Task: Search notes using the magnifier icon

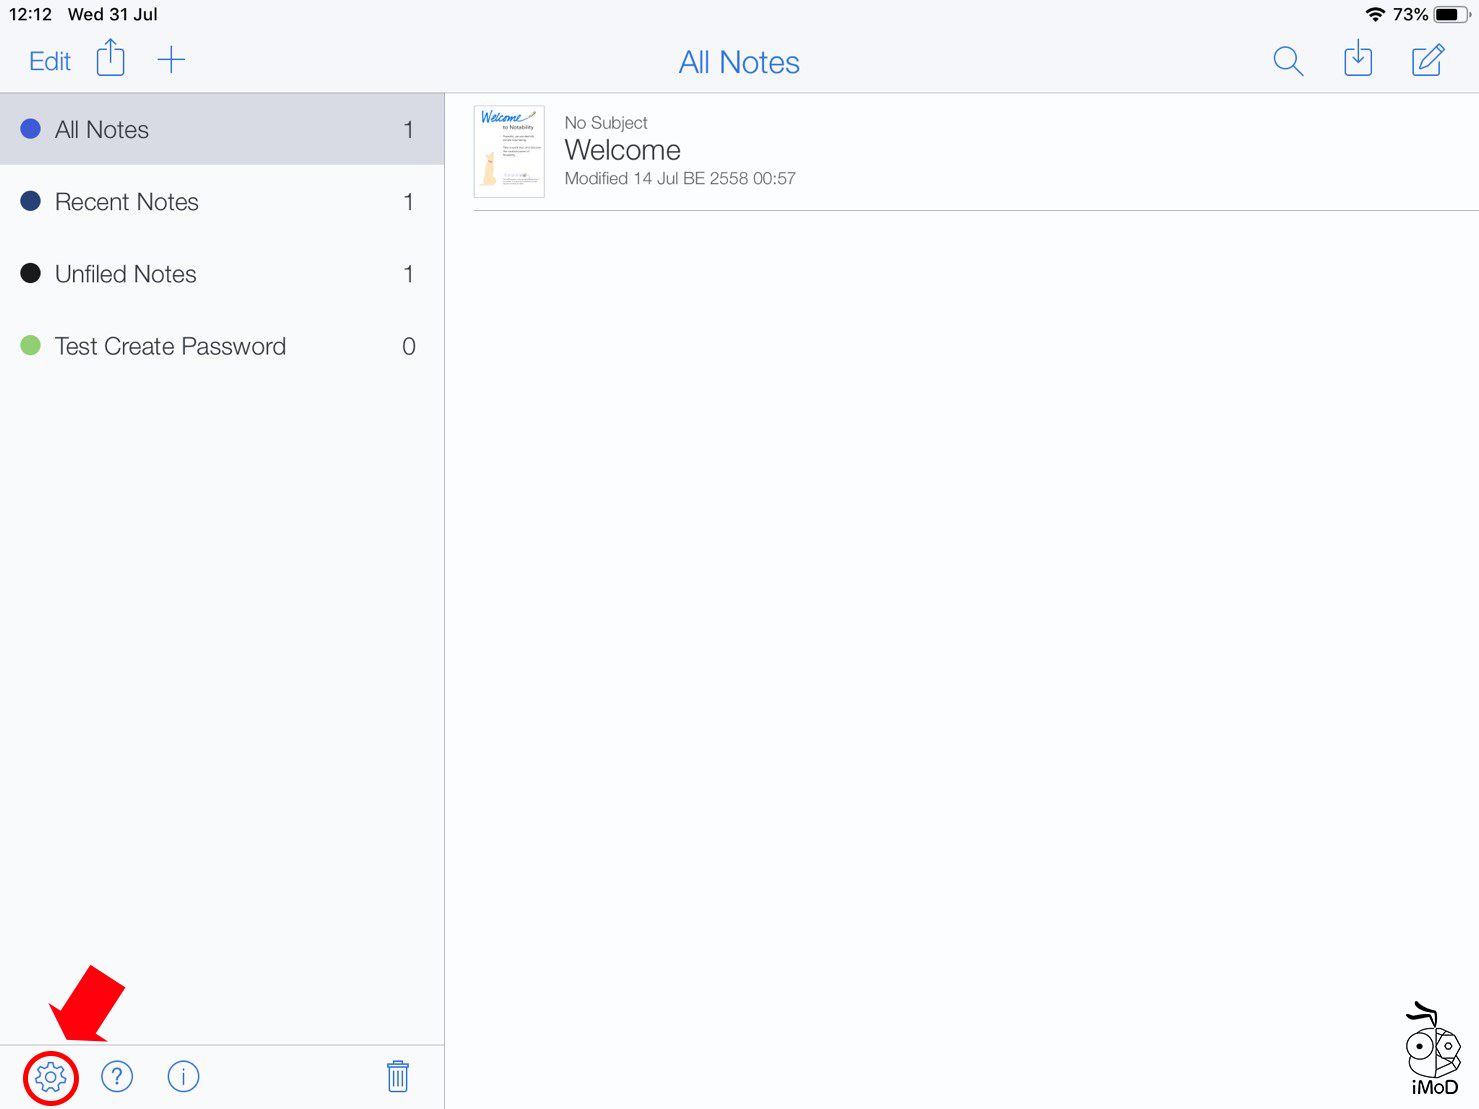Action: [1288, 61]
